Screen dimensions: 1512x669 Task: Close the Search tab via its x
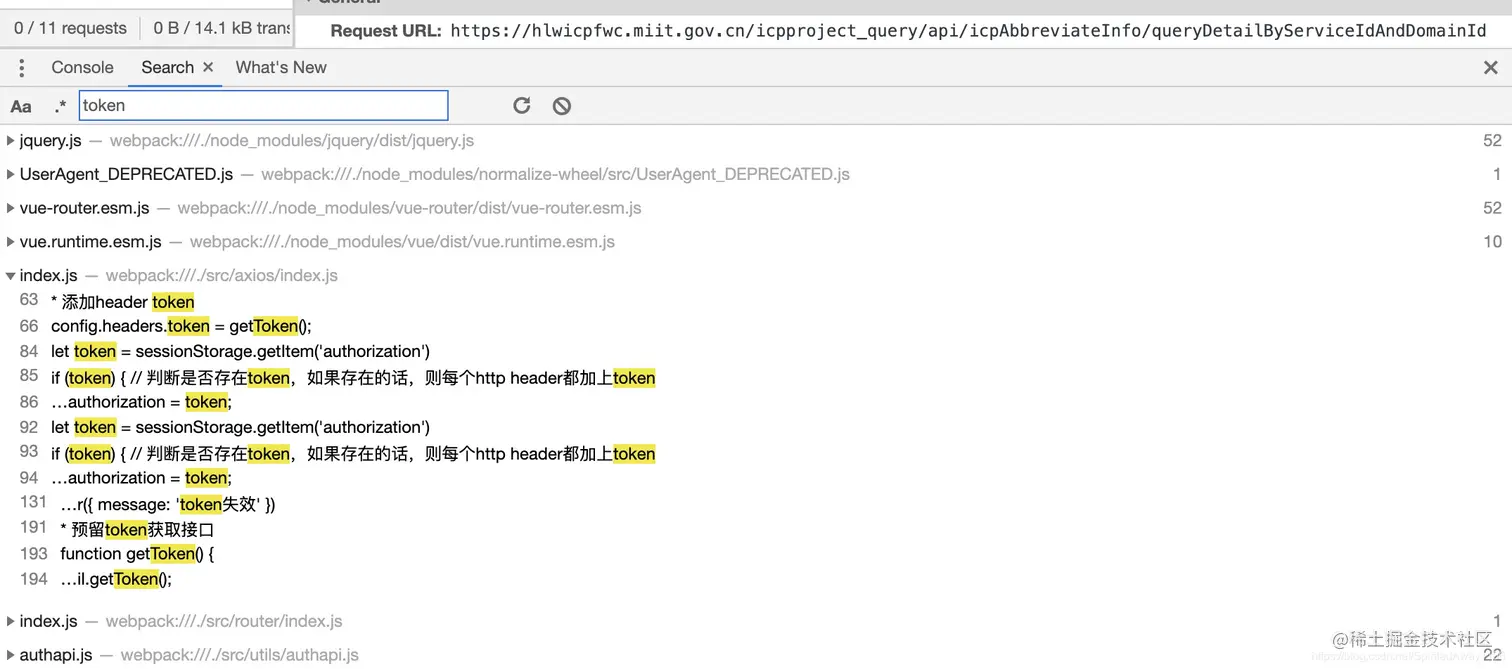tap(207, 67)
